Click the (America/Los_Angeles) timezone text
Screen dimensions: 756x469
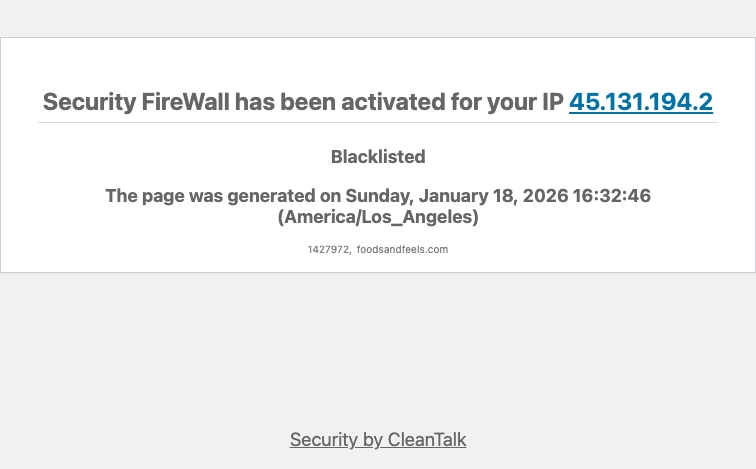378,217
